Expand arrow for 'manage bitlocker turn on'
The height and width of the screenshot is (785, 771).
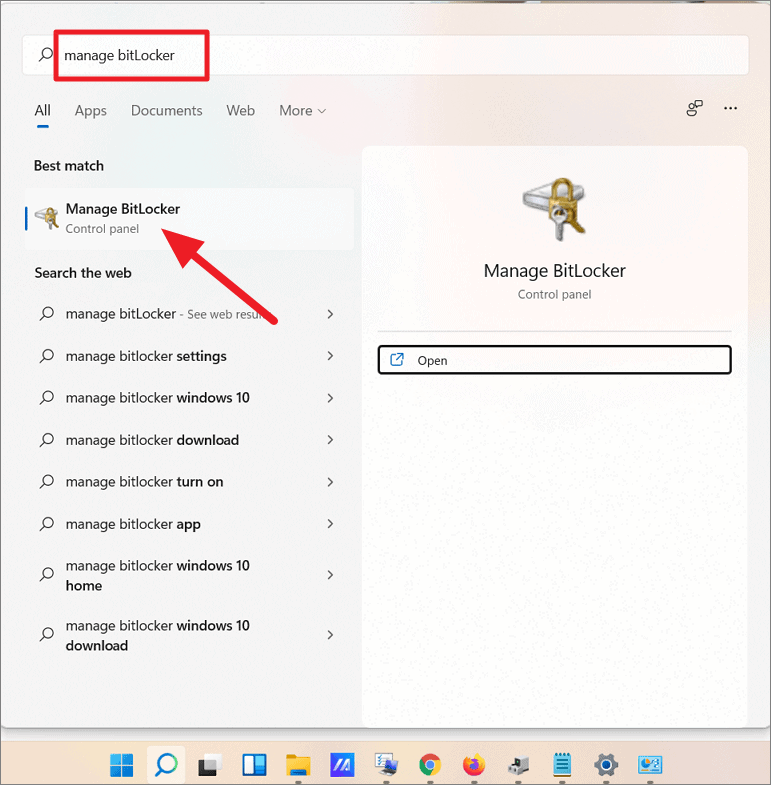[x=330, y=482]
